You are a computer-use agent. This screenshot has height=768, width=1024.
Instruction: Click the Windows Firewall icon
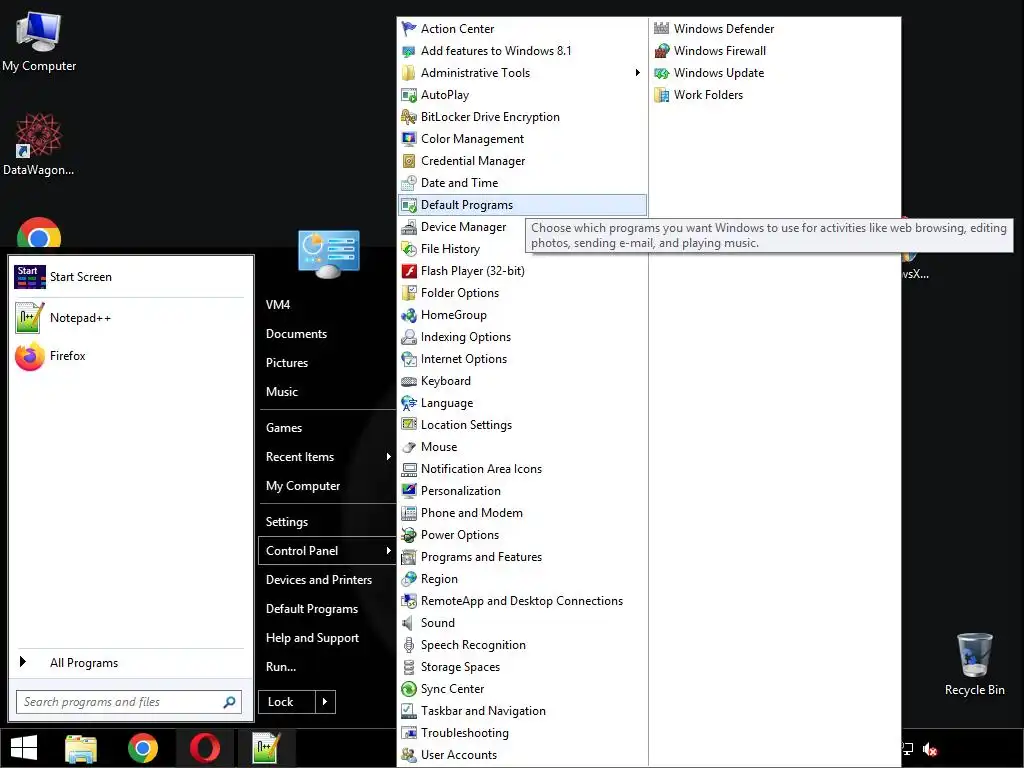pos(662,51)
